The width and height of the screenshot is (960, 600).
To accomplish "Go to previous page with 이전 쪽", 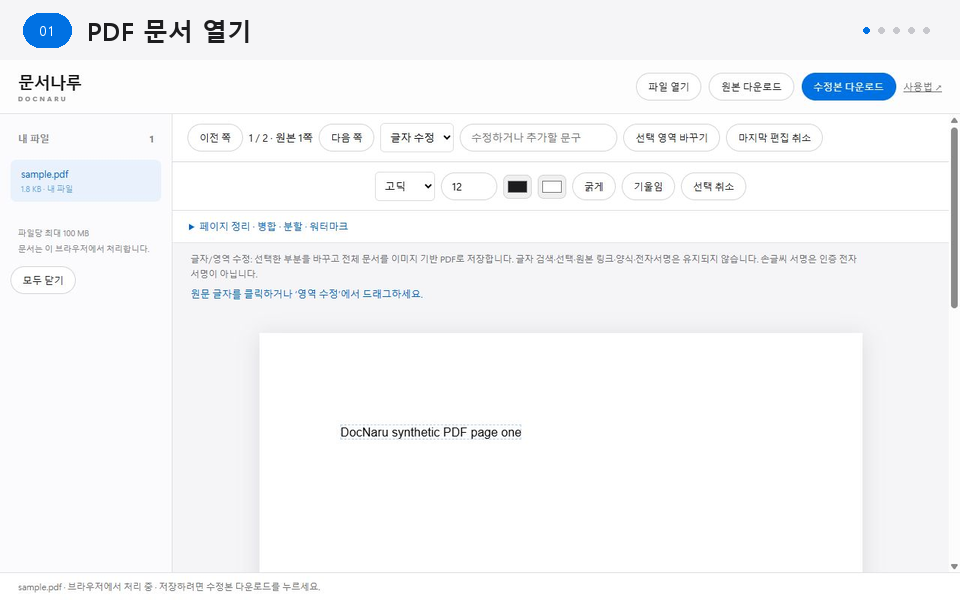I will pos(215,138).
